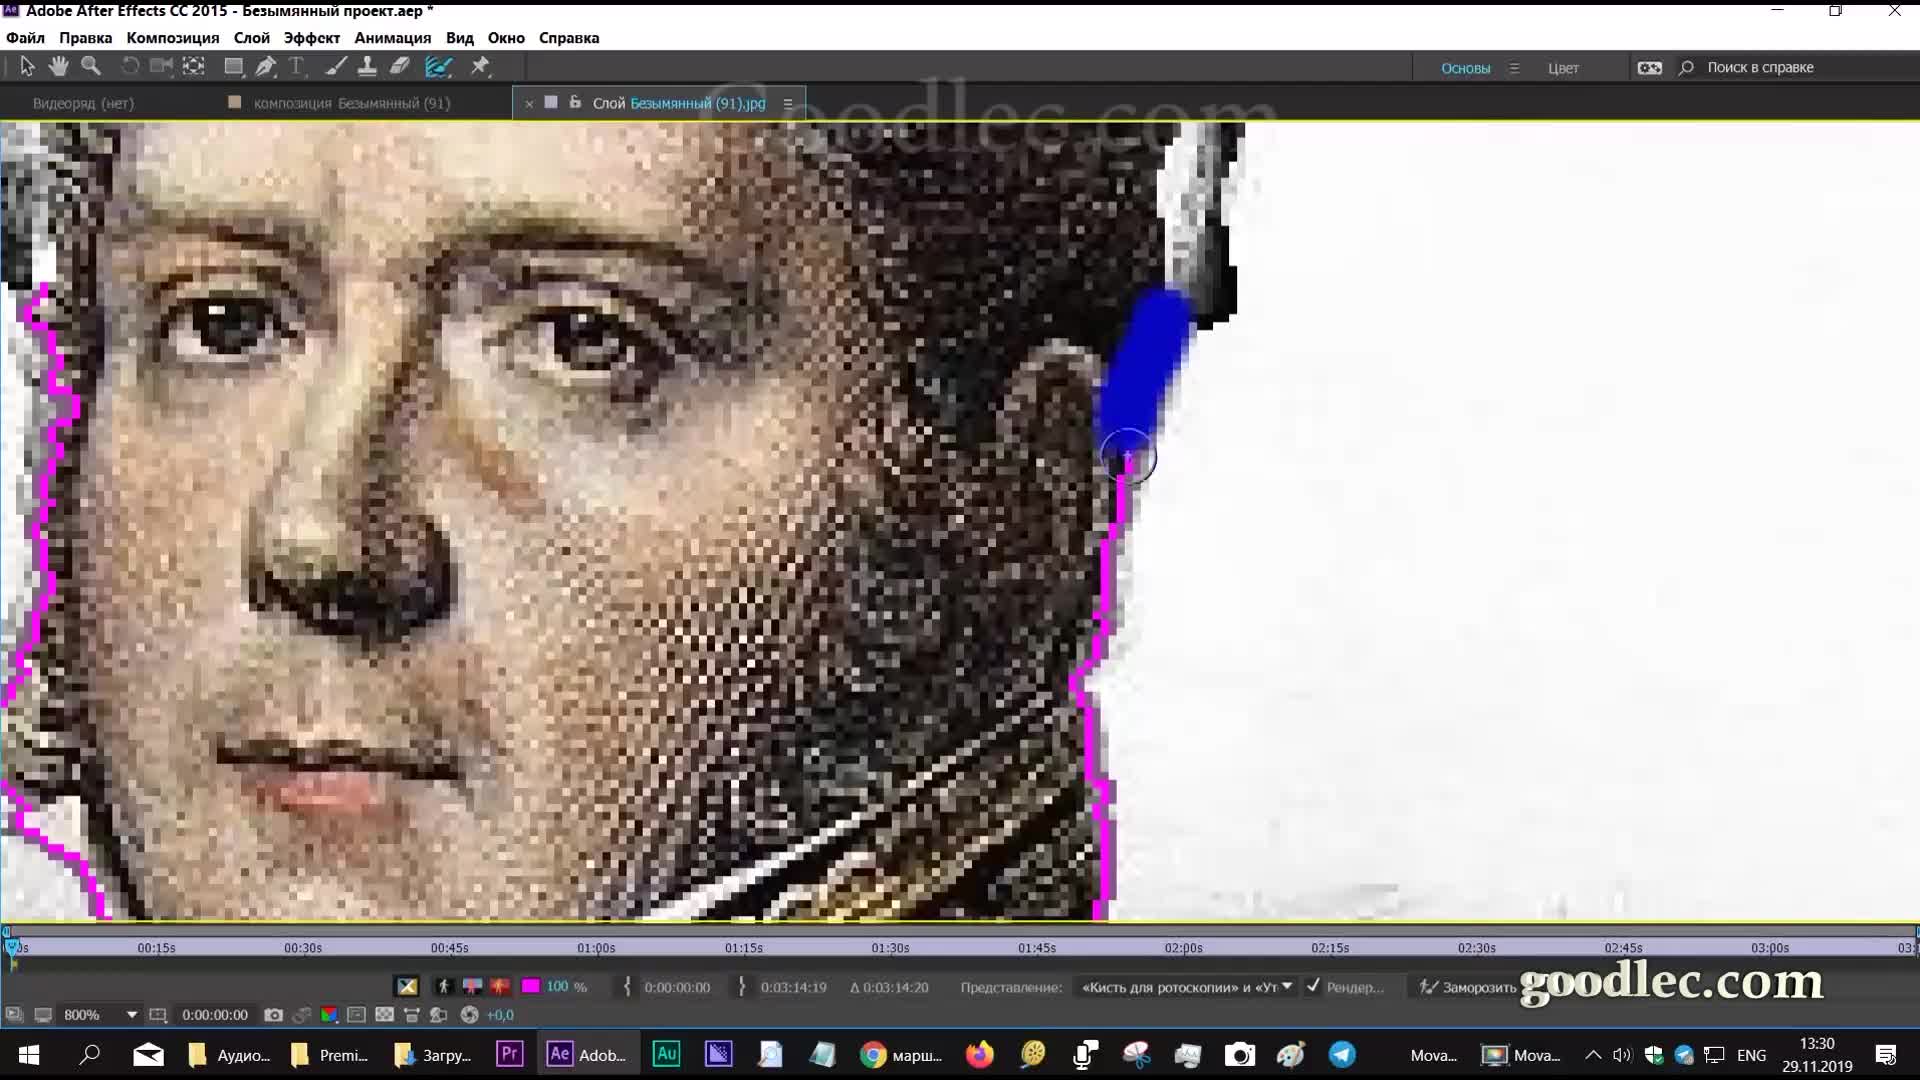This screenshot has width=1920, height=1080.
Task: Select the Selection arrow tool
Action: [27, 66]
